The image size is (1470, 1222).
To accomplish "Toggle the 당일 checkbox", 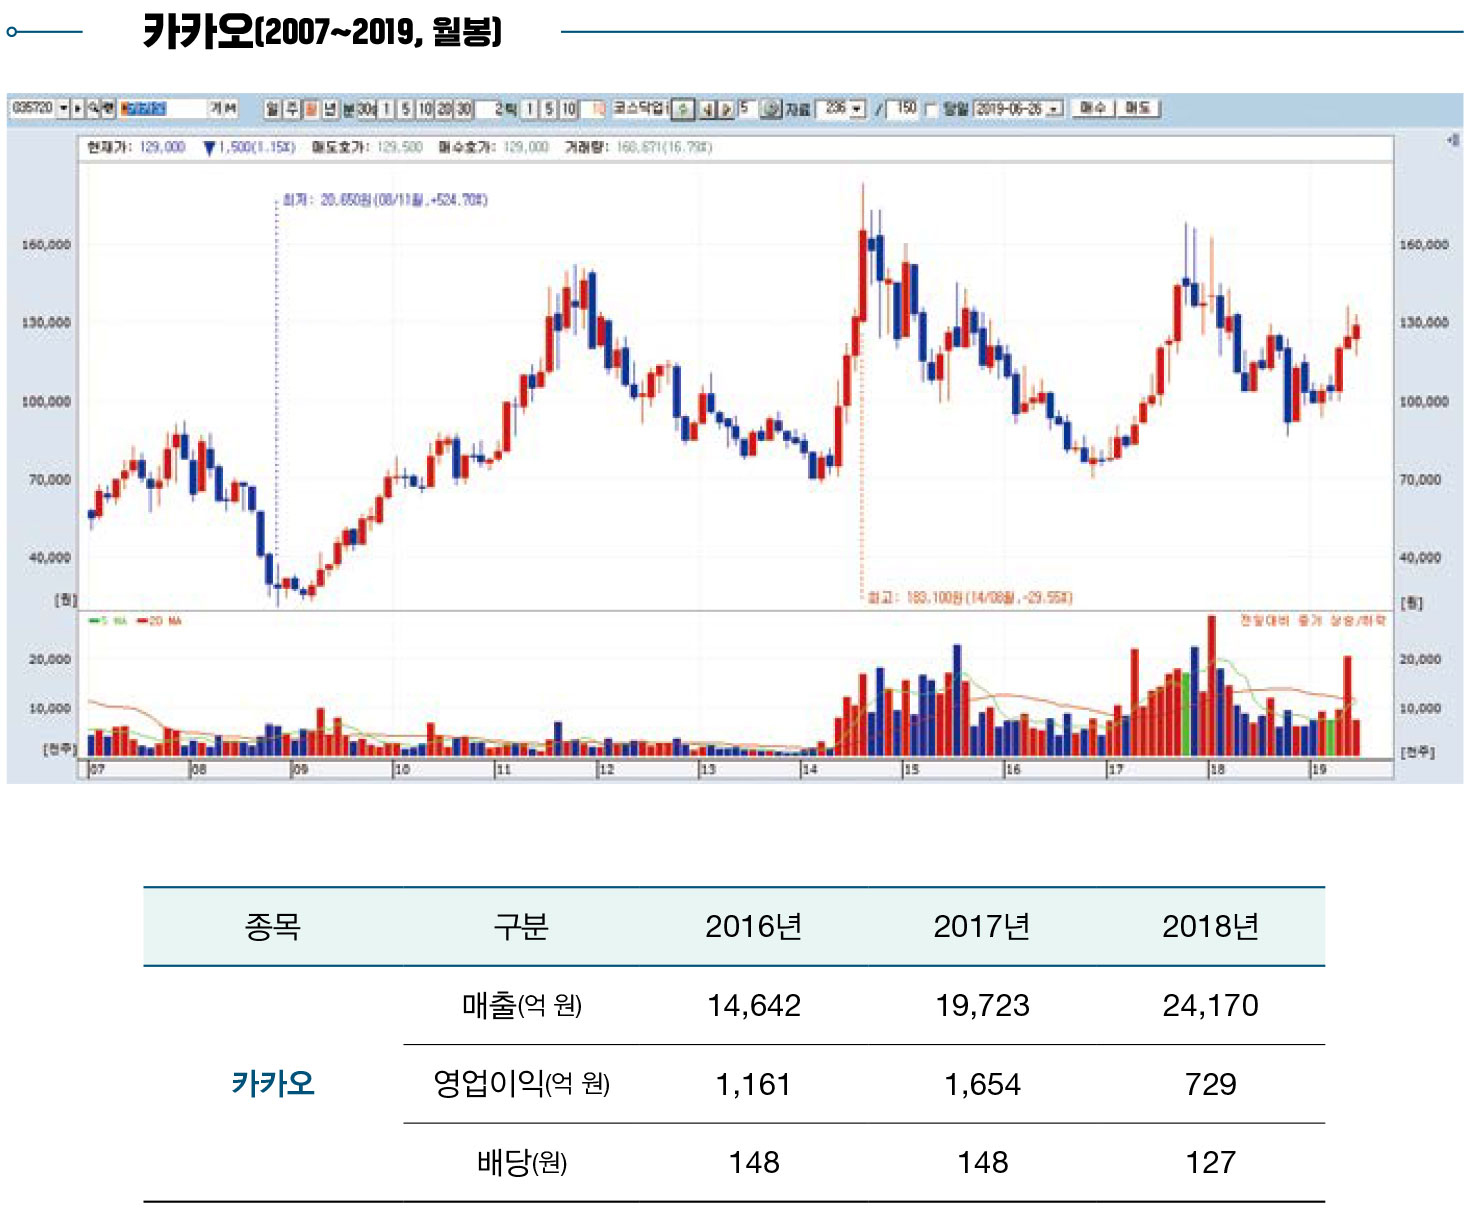I will [x=932, y=110].
